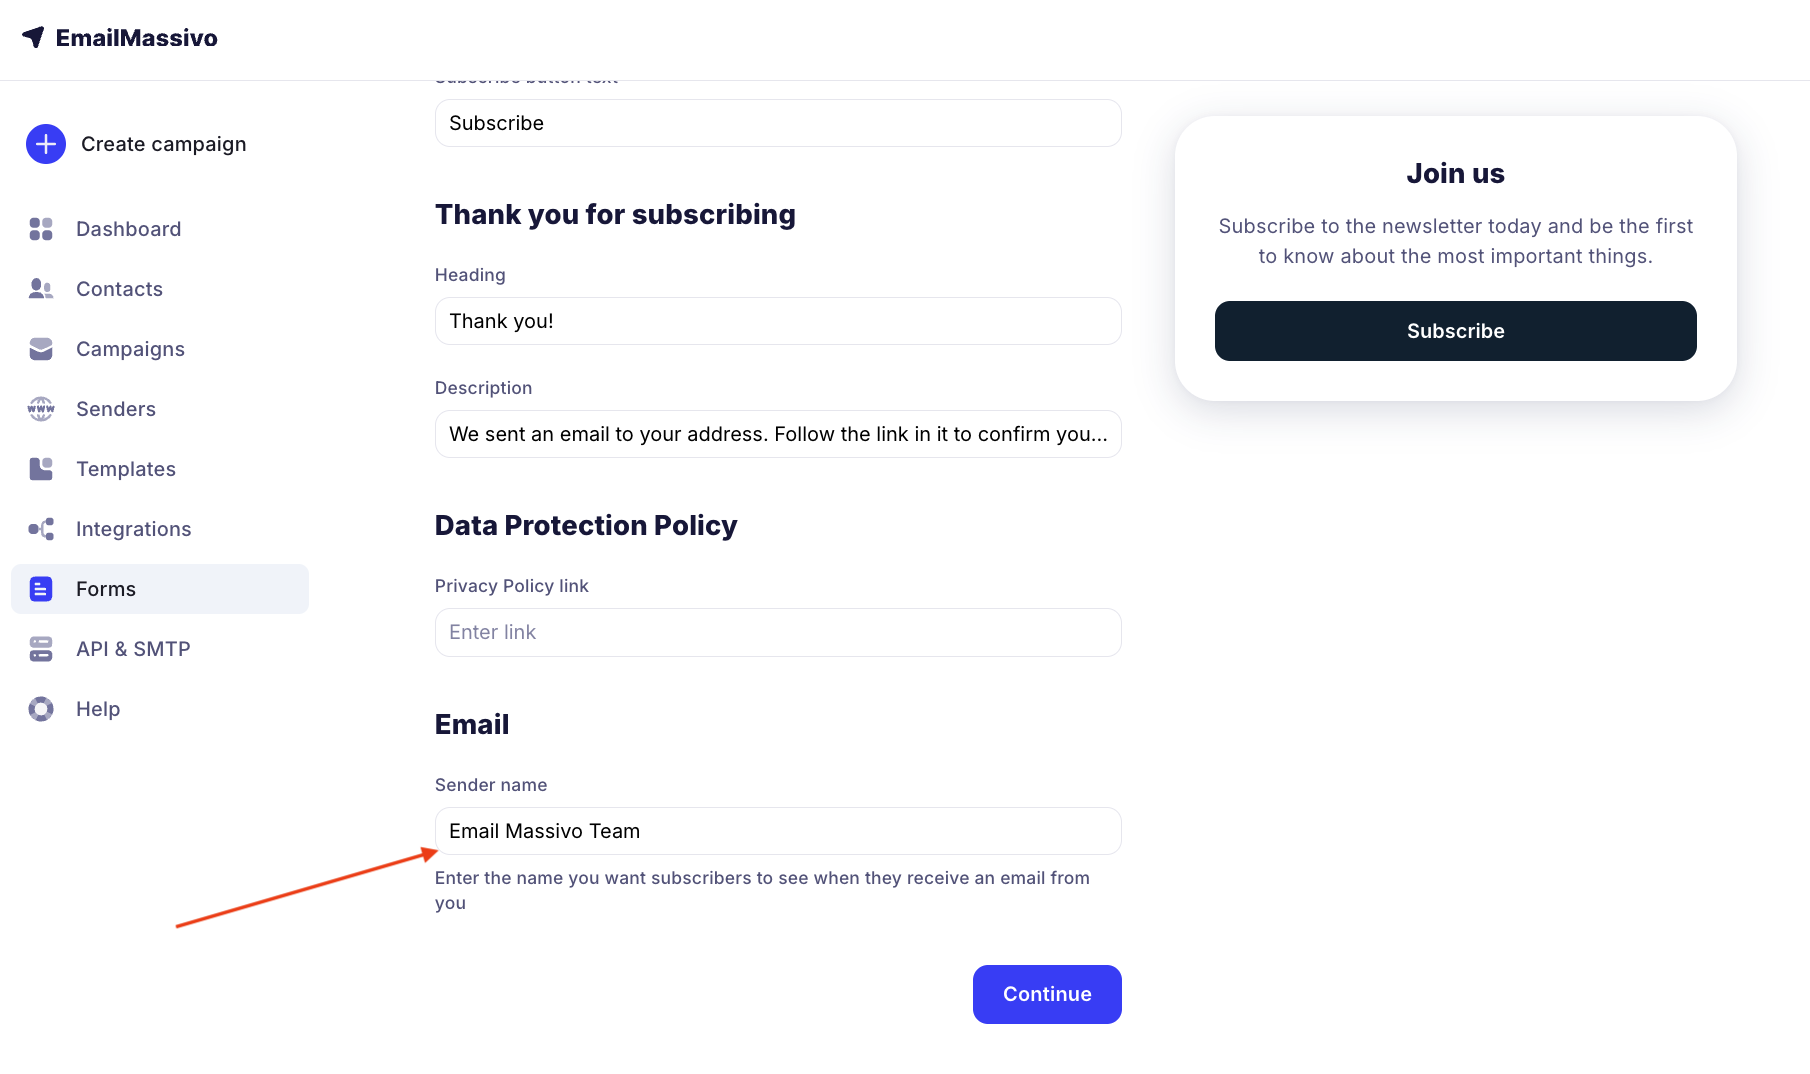Edit the Thank you! heading field
The width and height of the screenshot is (1810, 1074).
click(778, 321)
